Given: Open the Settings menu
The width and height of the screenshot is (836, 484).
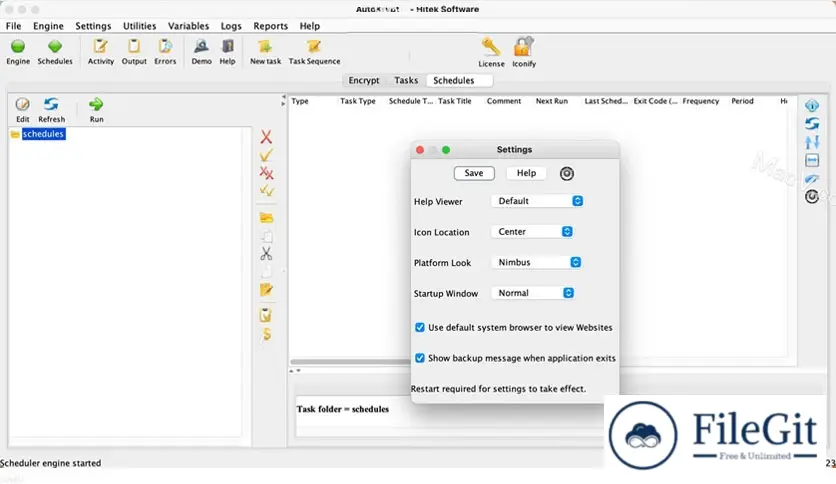Looking at the screenshot, I should pos(93,26).
